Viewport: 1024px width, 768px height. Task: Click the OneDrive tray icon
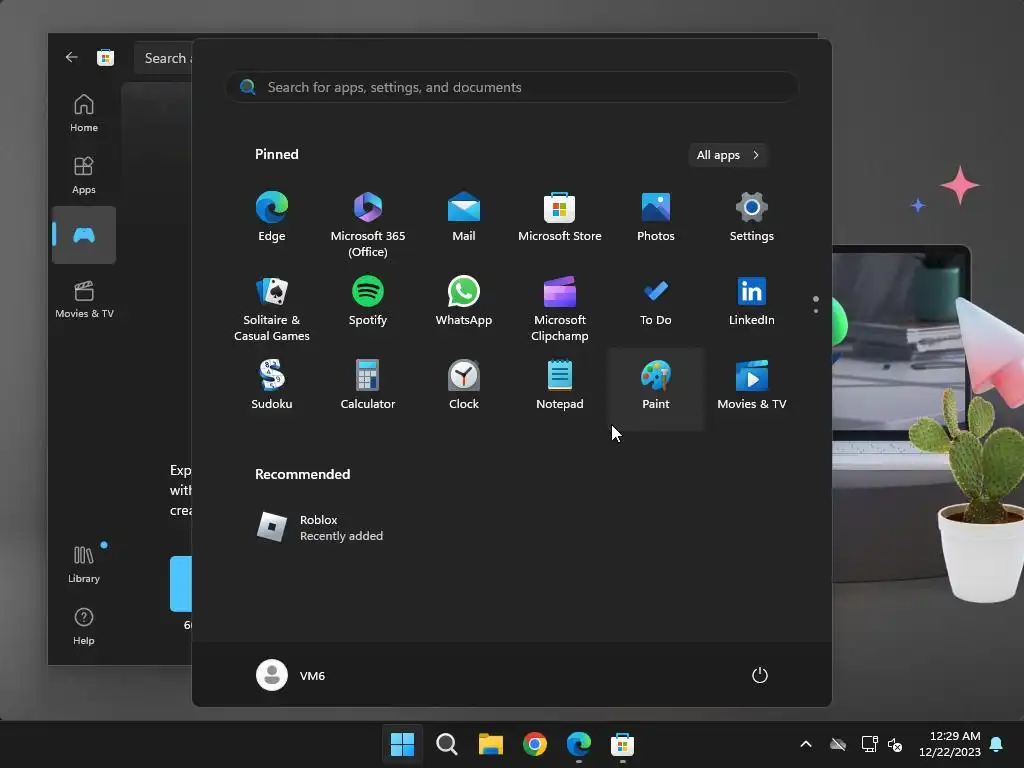[838, 744]
